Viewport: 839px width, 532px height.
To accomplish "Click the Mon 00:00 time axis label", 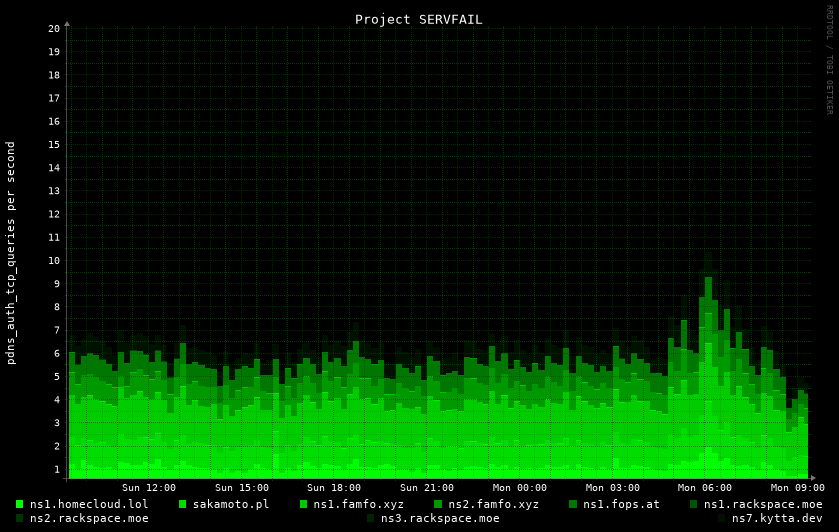I will click(520, 488).
